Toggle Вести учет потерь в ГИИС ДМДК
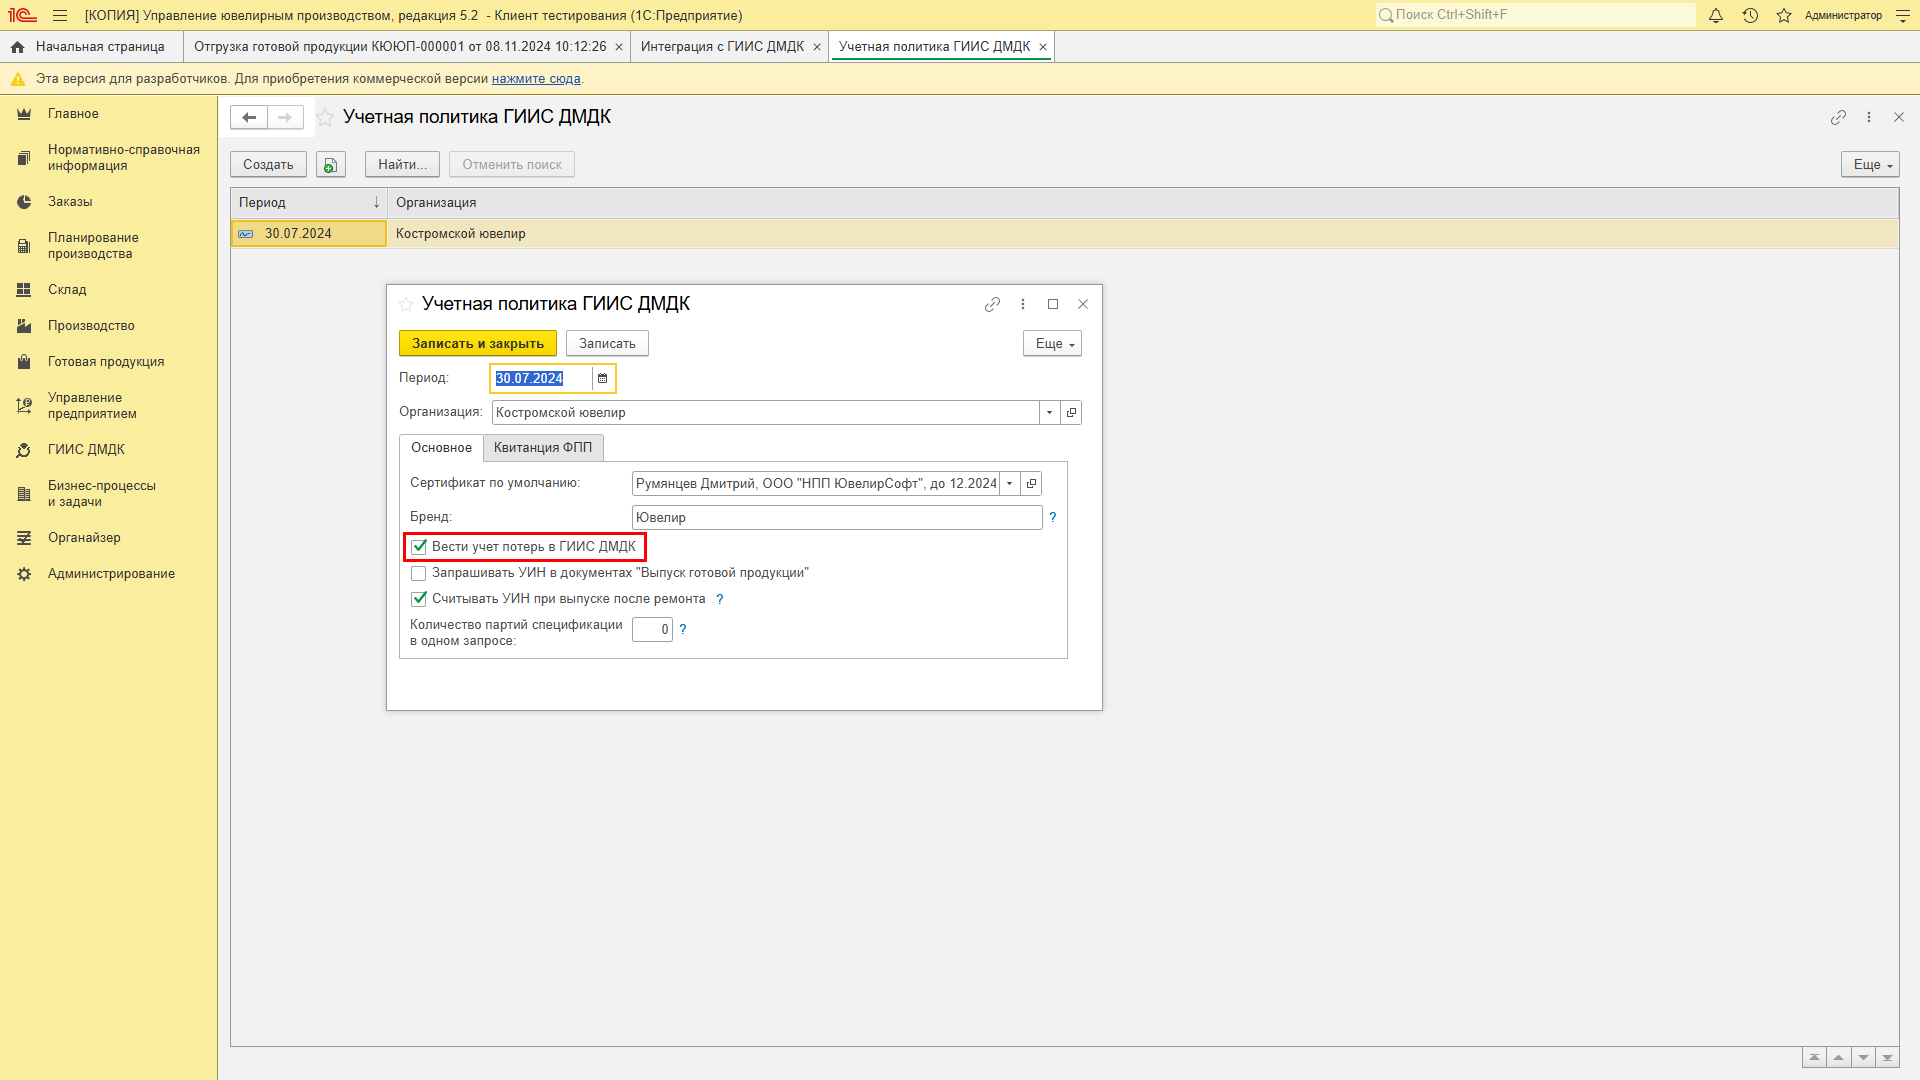 [419, 547]
